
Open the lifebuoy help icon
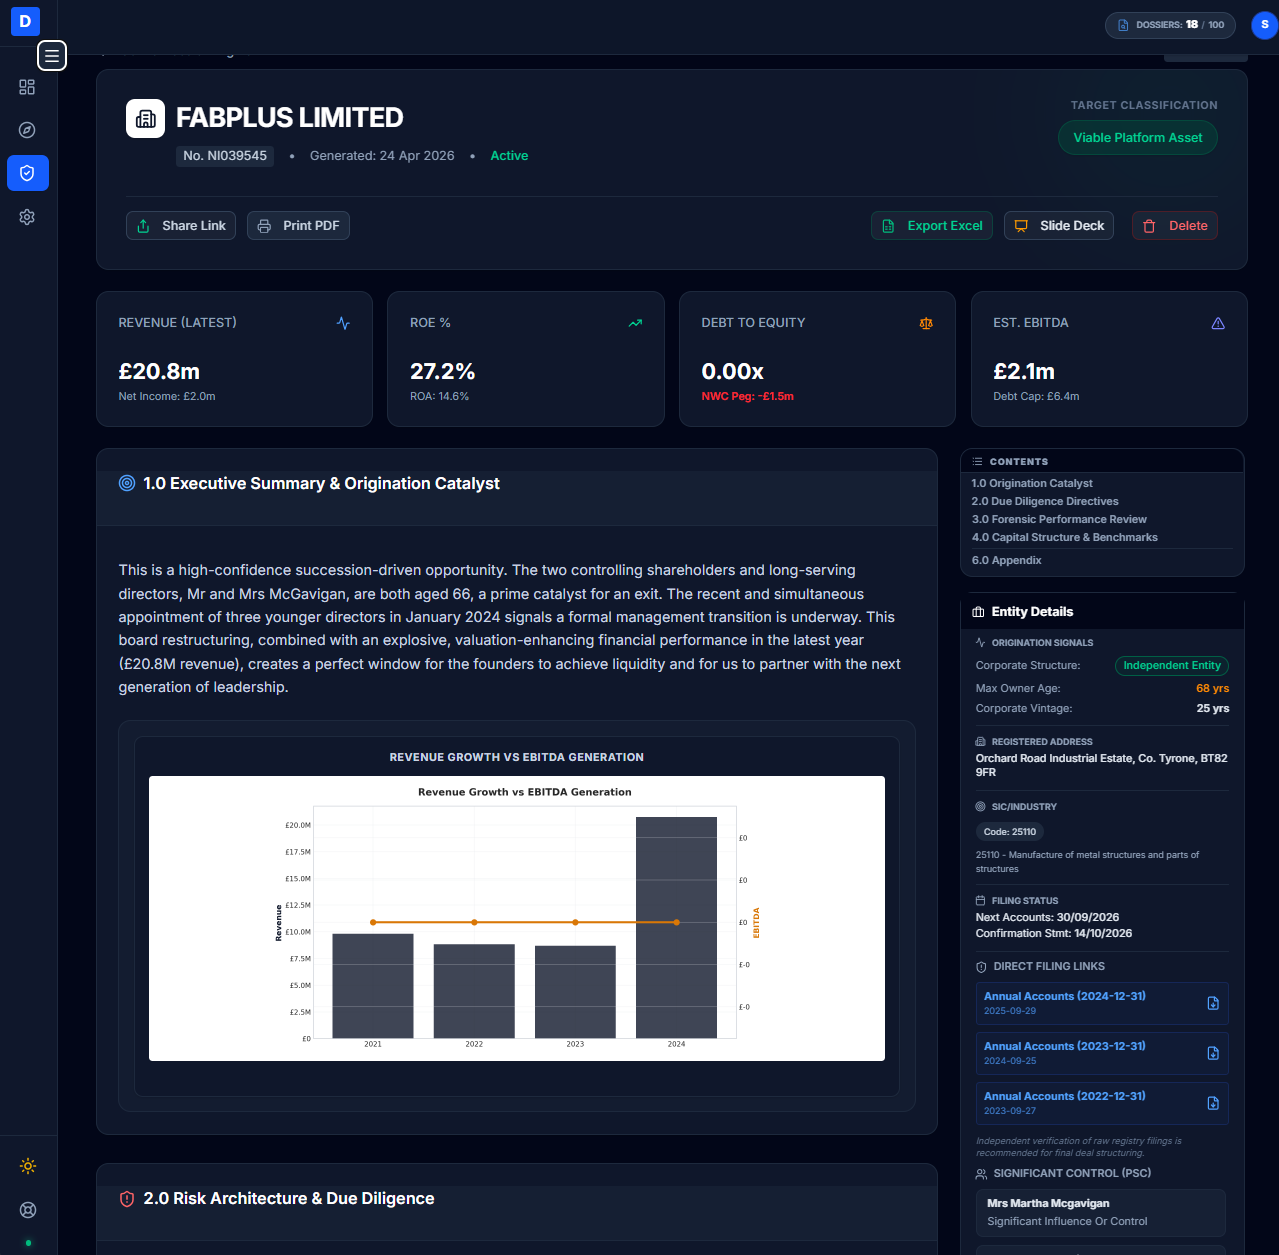[28, 1210]
